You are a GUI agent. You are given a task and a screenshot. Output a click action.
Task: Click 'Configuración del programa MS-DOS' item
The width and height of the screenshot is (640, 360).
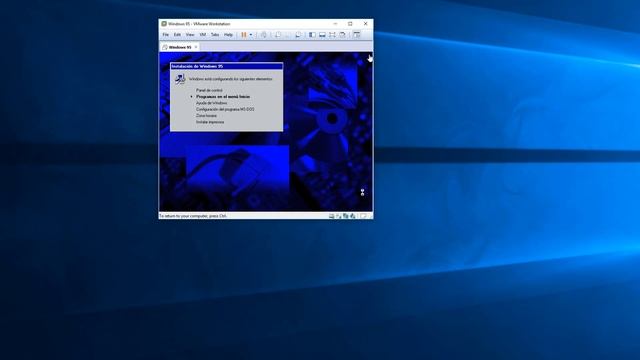tap(225, 109)
